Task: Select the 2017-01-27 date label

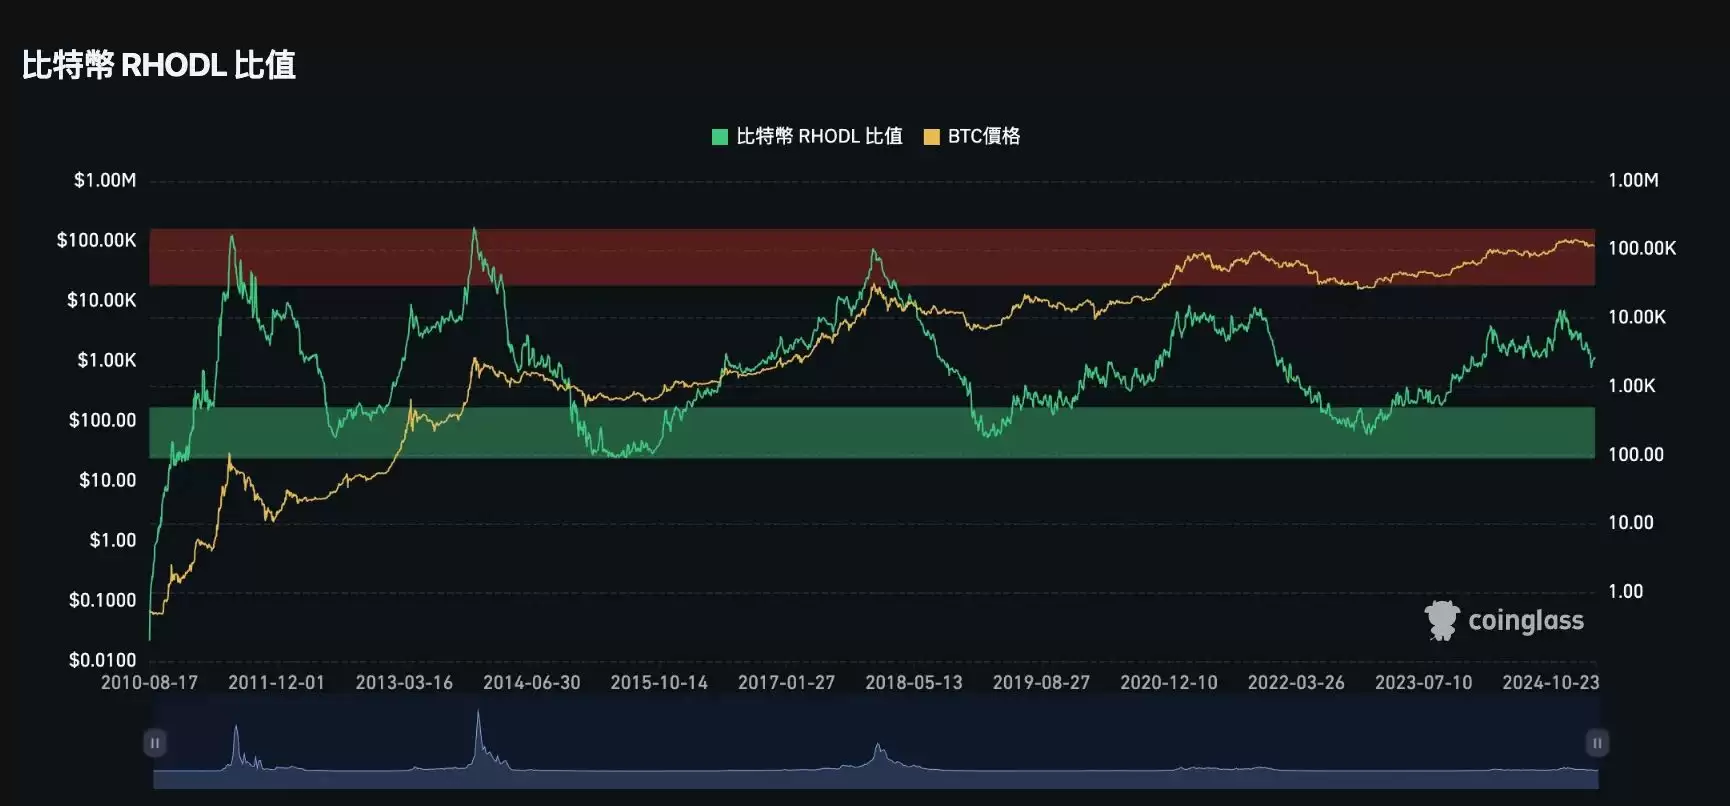Action: tap(786, 682)
